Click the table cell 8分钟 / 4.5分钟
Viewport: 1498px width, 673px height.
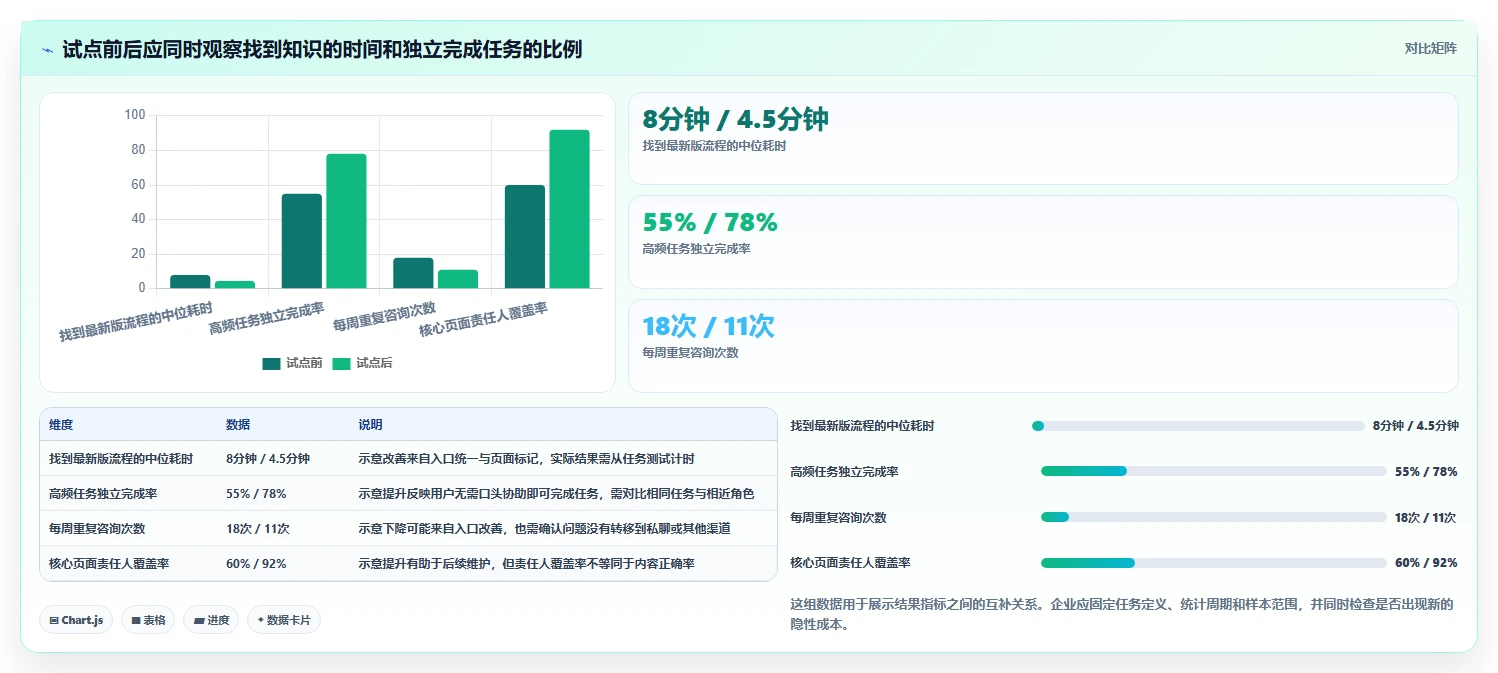(268, 459)
